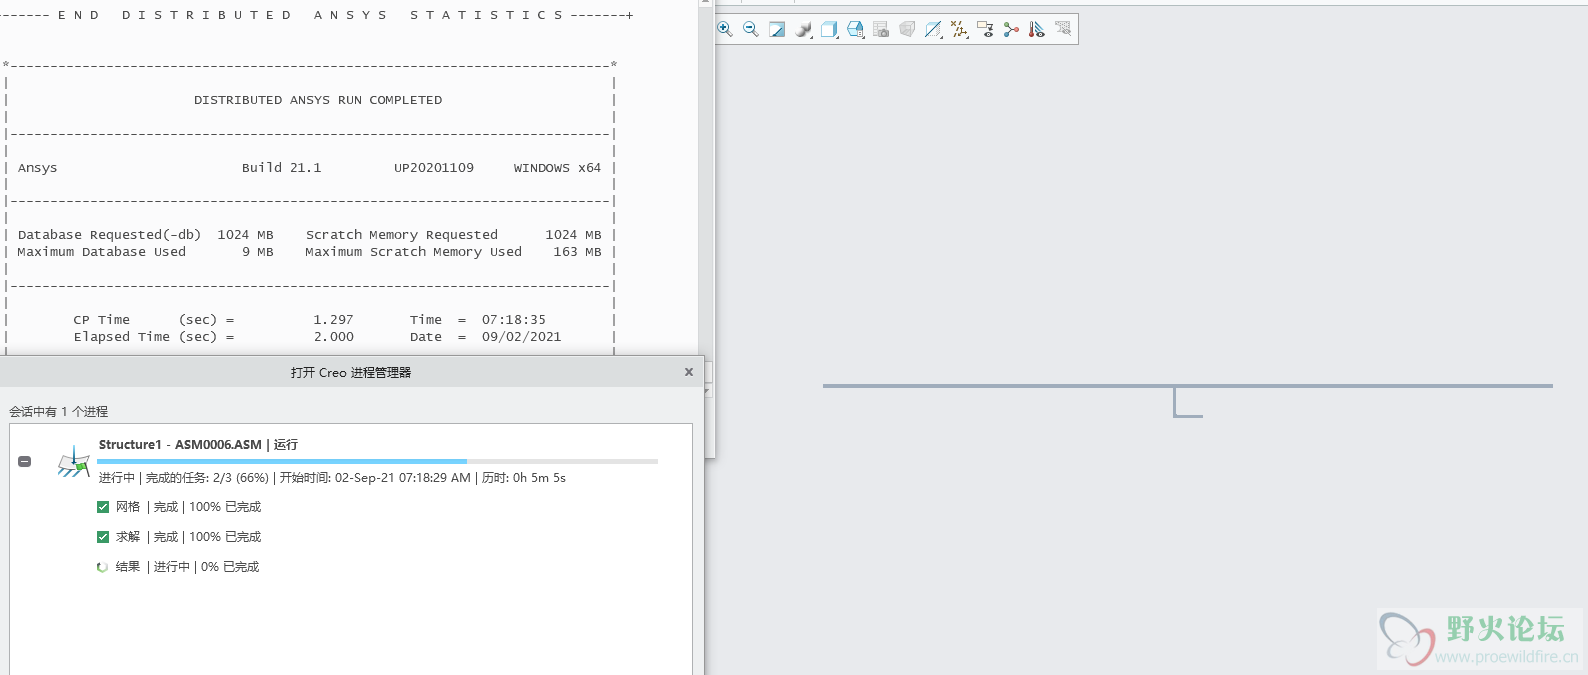1588x675 pixels.
Task: Click the Structure1 analysis process icon
Action: tap(73, 462)
